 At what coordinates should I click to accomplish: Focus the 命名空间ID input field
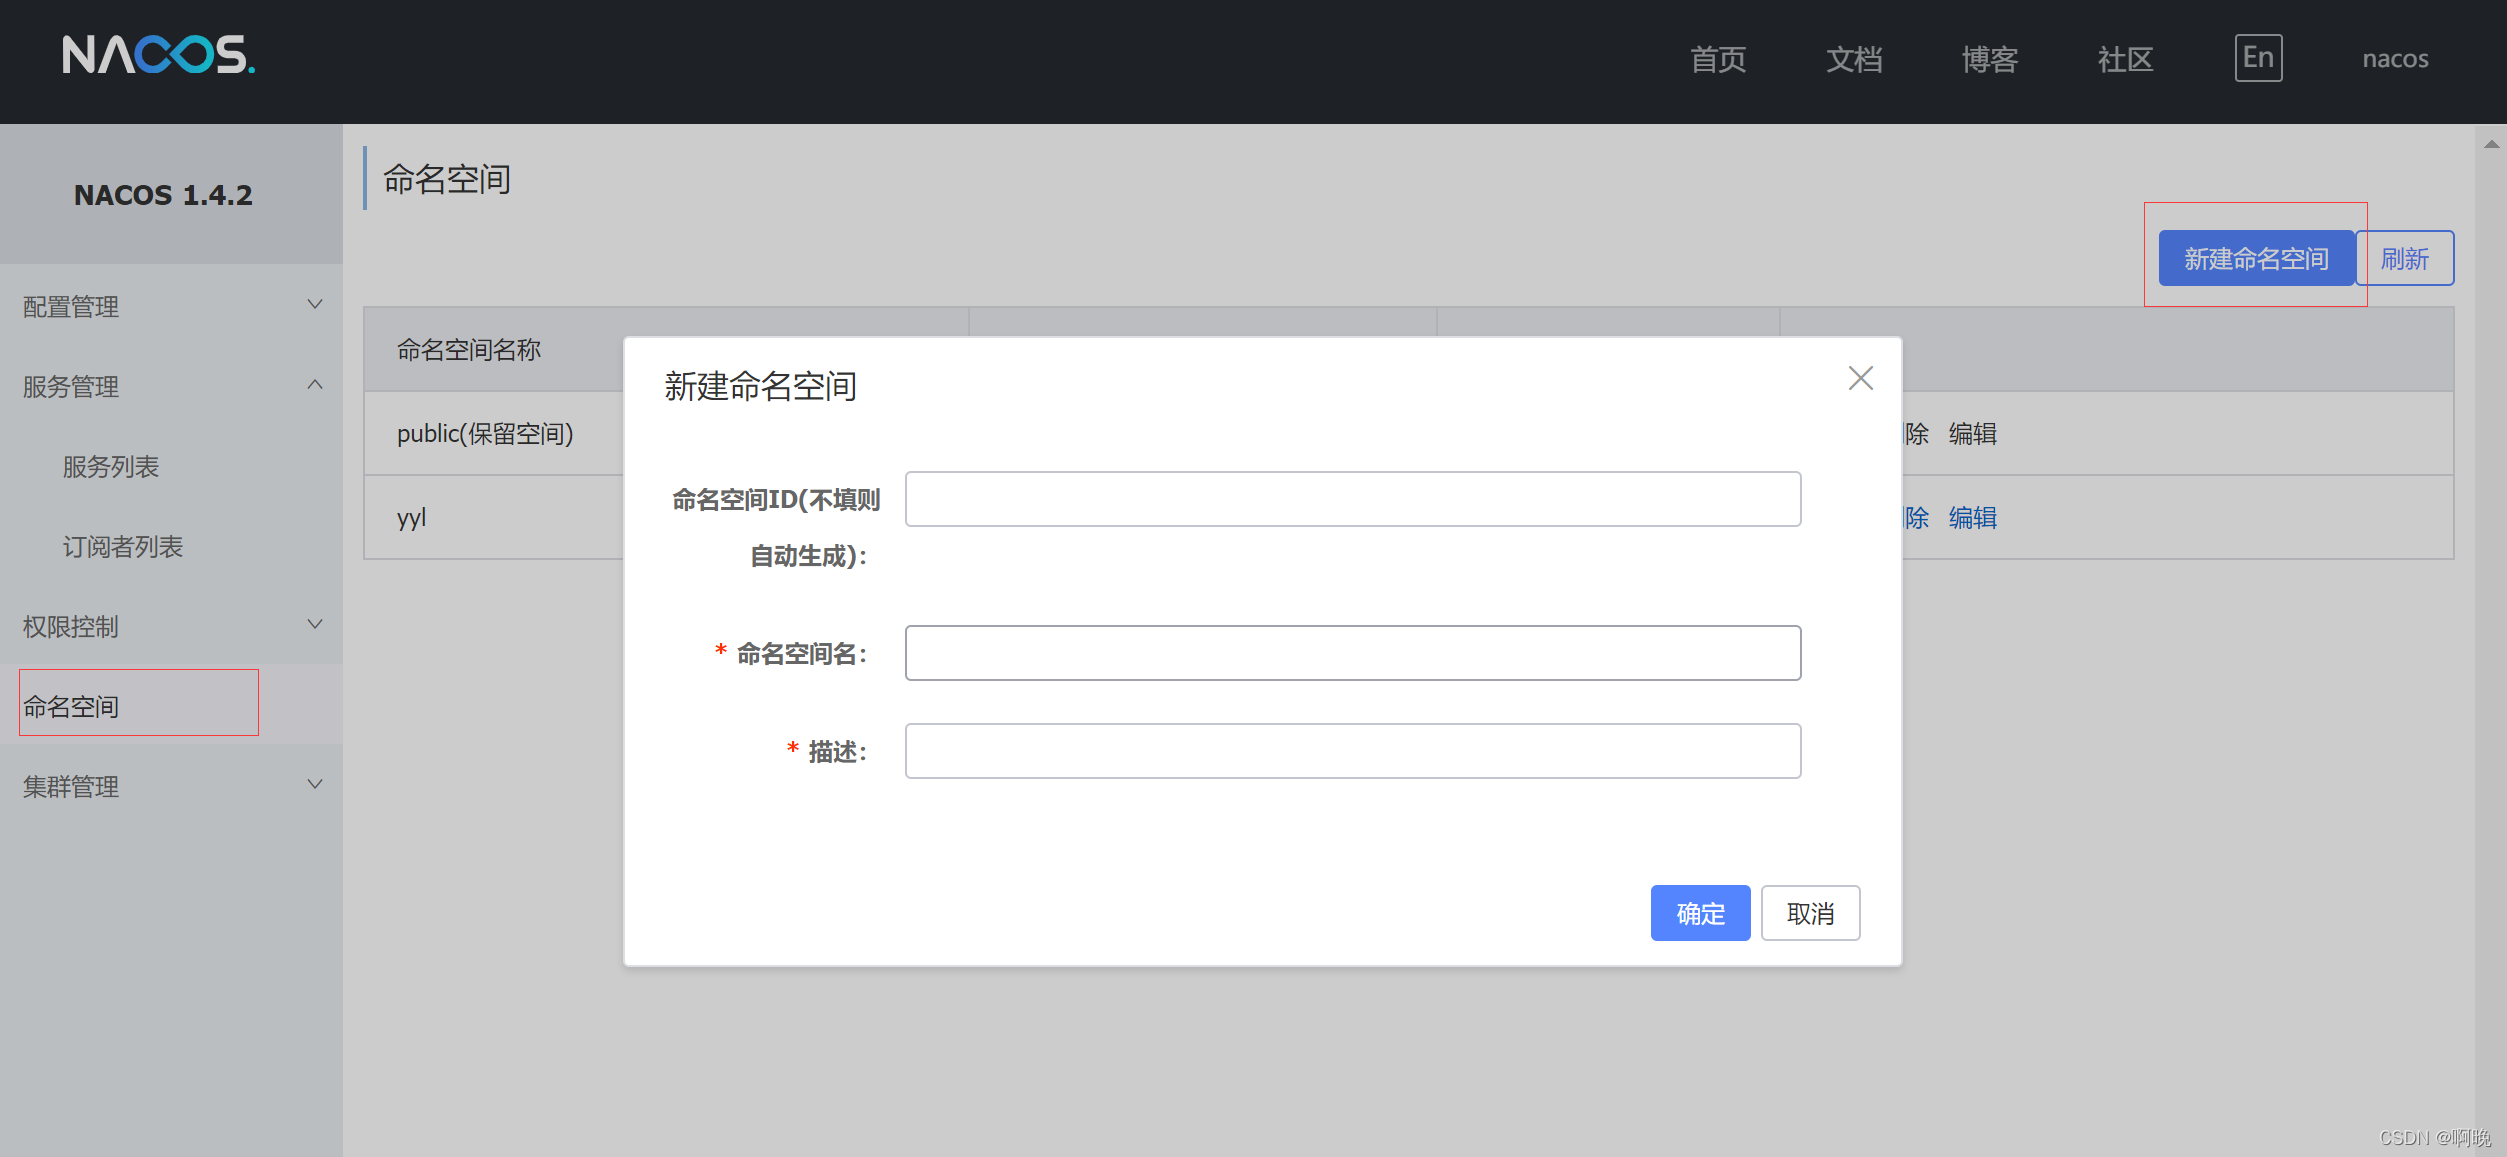pyautogui.click(x=1353, y=499)
